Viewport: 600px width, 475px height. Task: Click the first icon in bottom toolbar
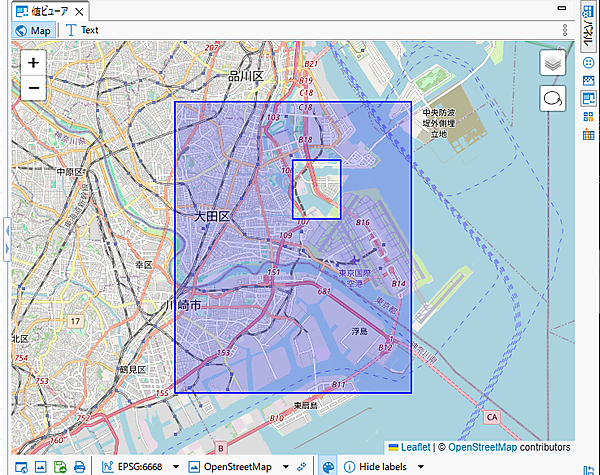pos(20,467)
